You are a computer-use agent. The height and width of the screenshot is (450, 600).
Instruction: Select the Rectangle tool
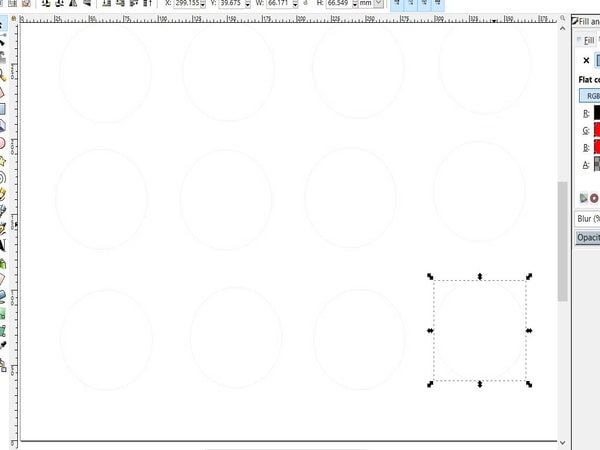(2, 109)
